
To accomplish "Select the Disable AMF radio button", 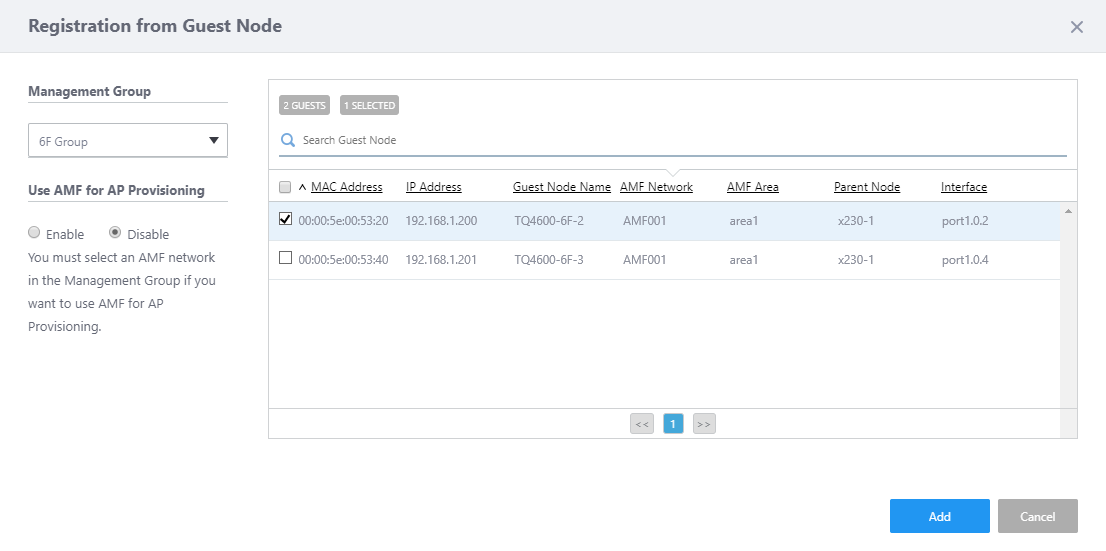I will (114, 233).
